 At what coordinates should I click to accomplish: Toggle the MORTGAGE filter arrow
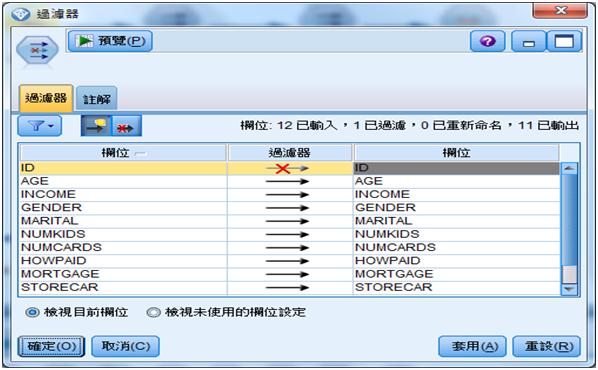[288, 274]
